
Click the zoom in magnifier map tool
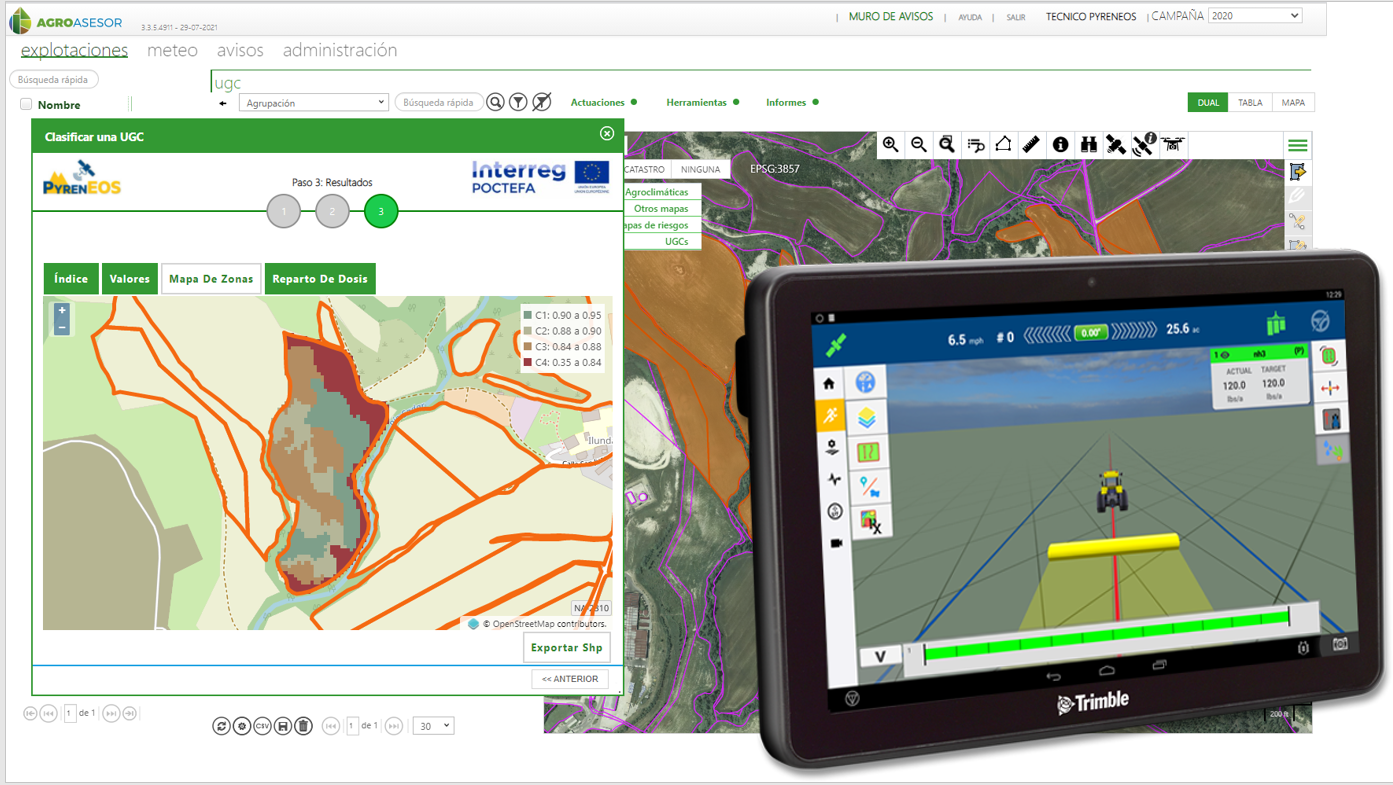[x=890, y=145]
